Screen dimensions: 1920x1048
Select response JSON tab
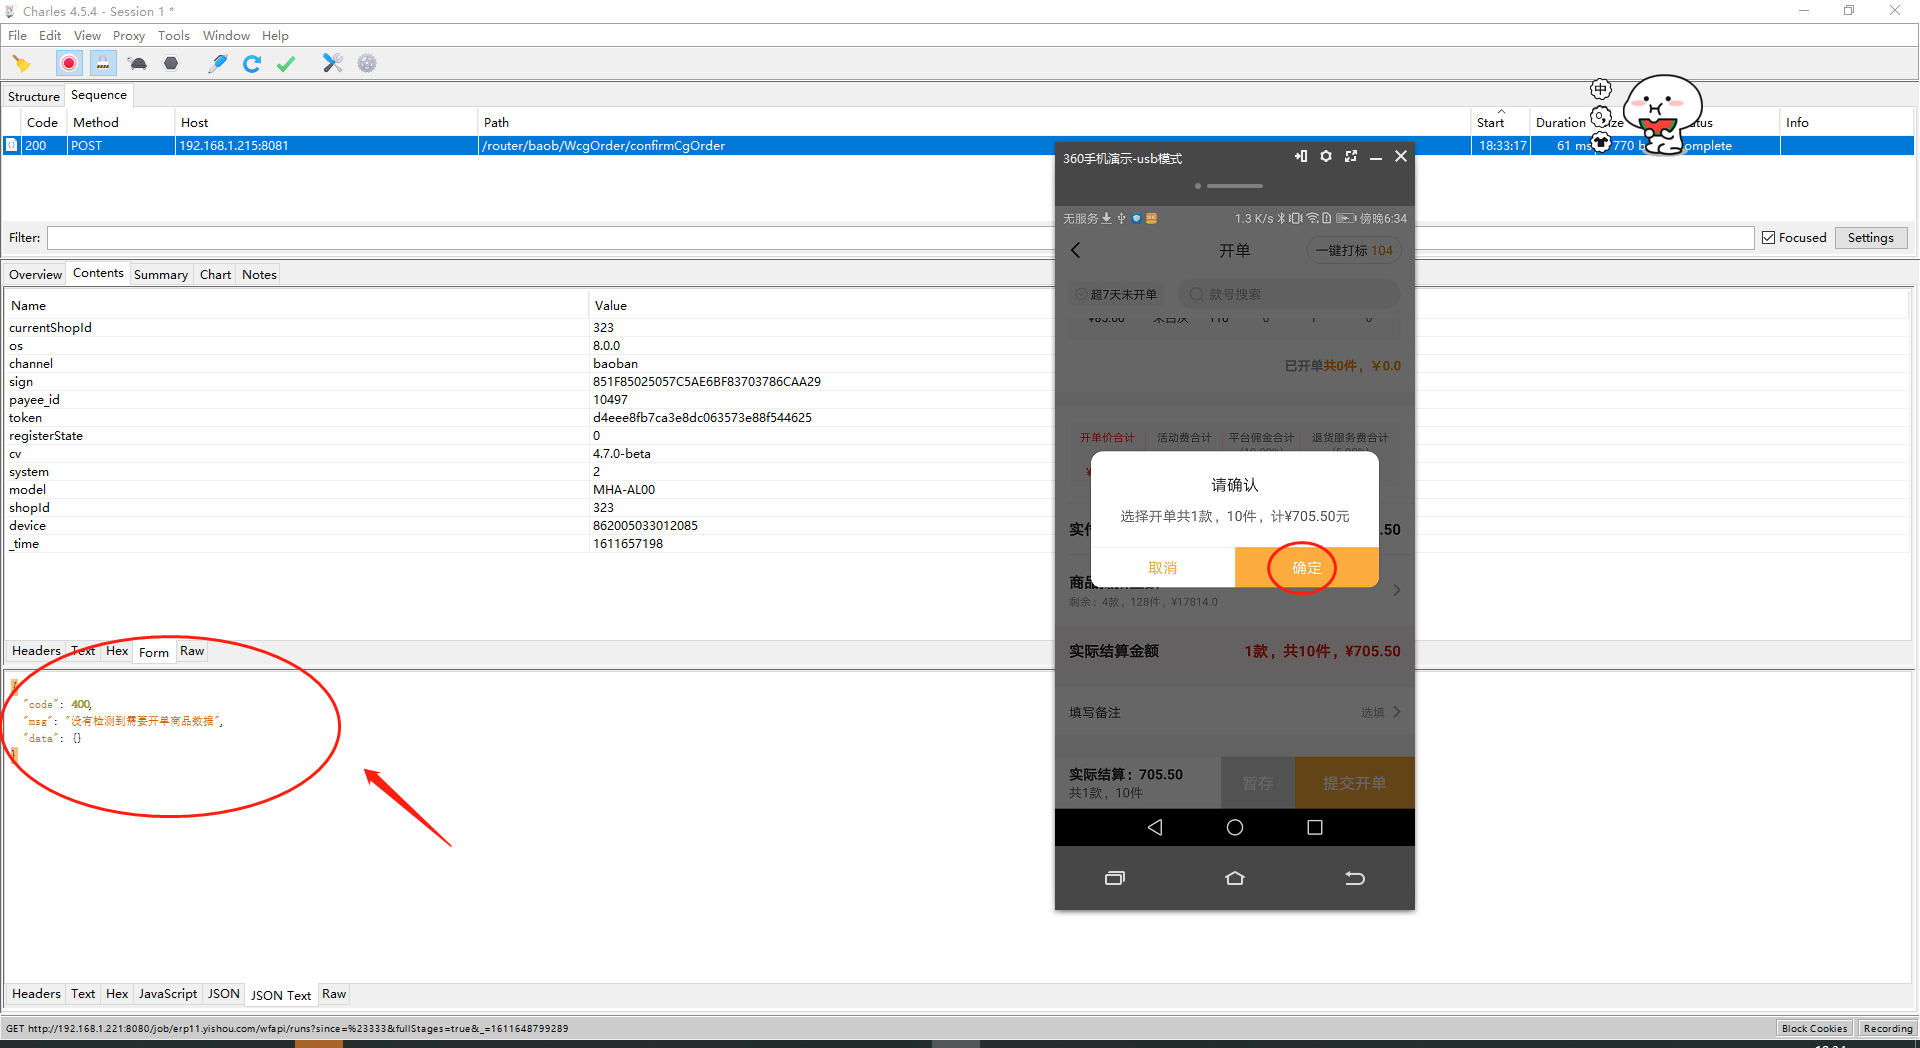coord(224,994)
